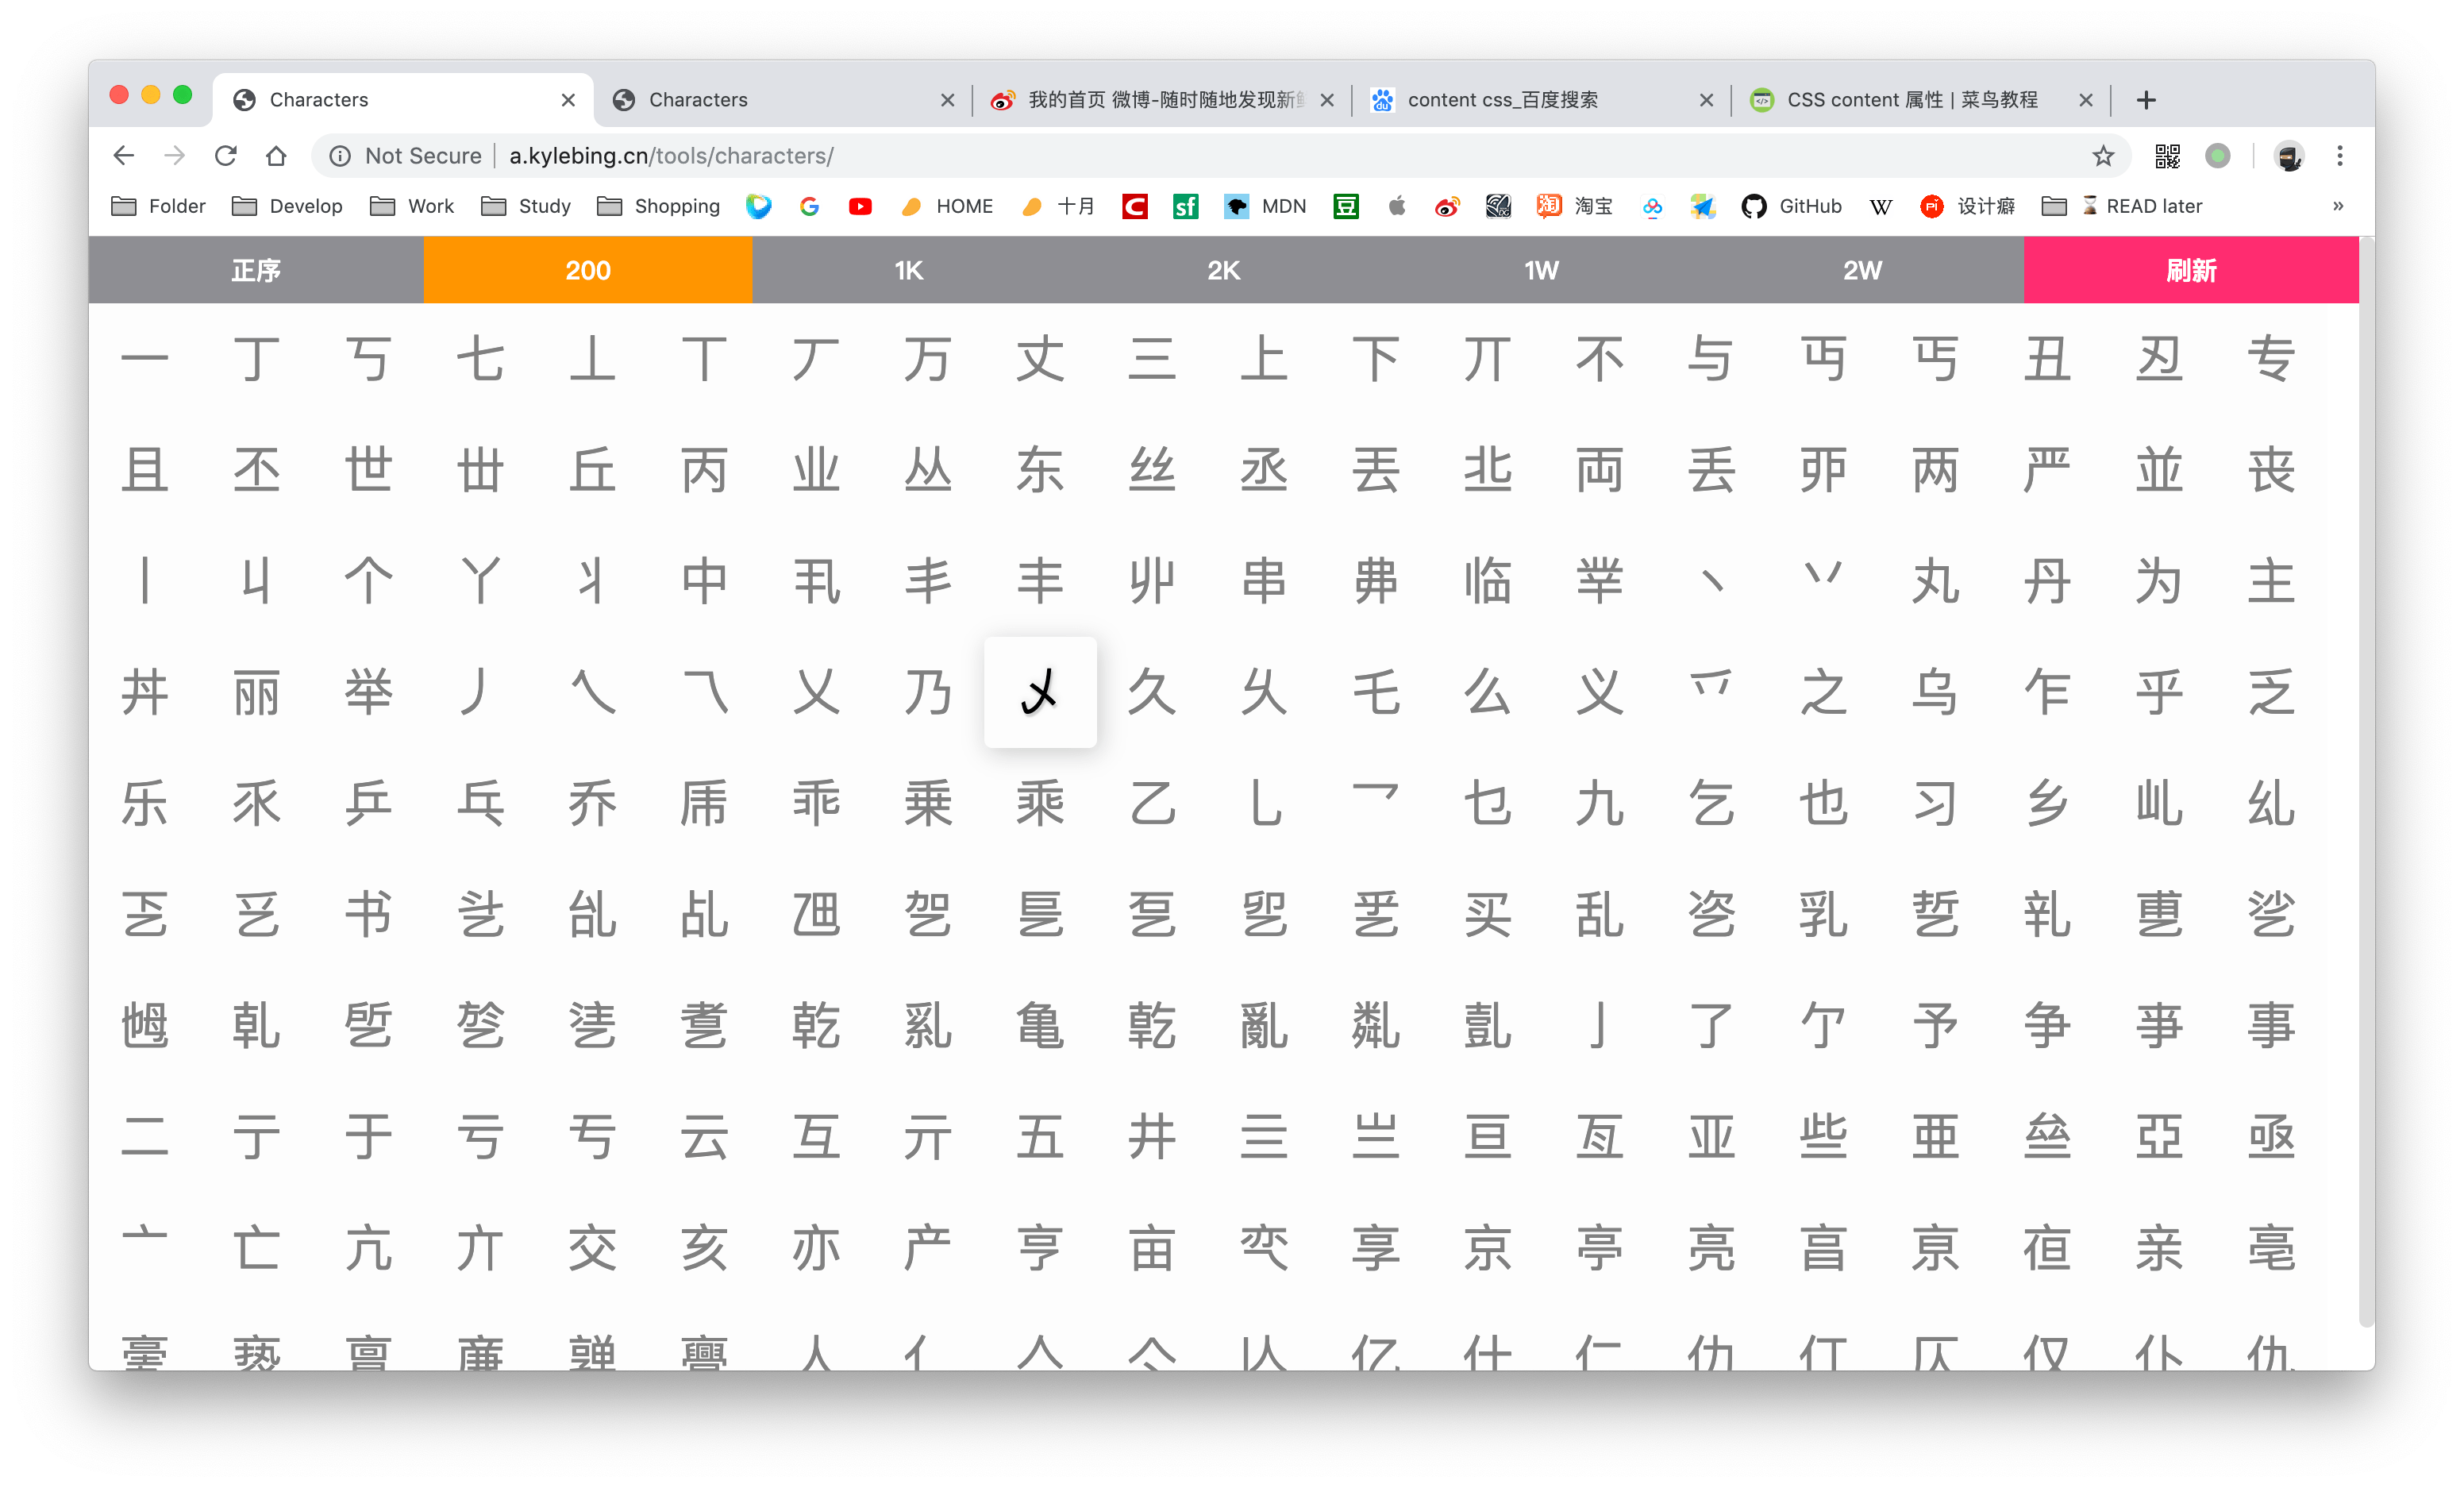Open the Chrome three-dot menu
This screenshot has width=2464, height=1488.
tap(2339, 156)
